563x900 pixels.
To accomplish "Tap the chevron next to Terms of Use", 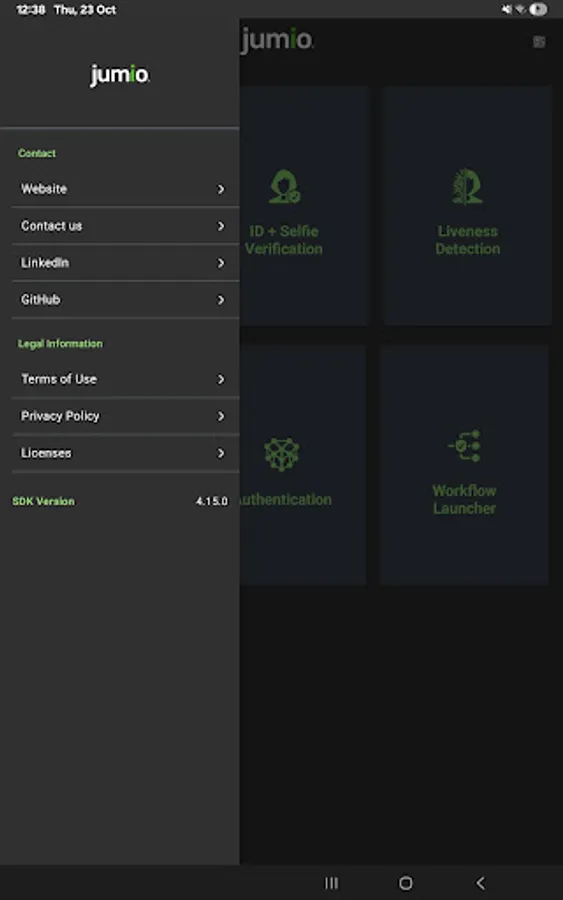I will 221,379.
